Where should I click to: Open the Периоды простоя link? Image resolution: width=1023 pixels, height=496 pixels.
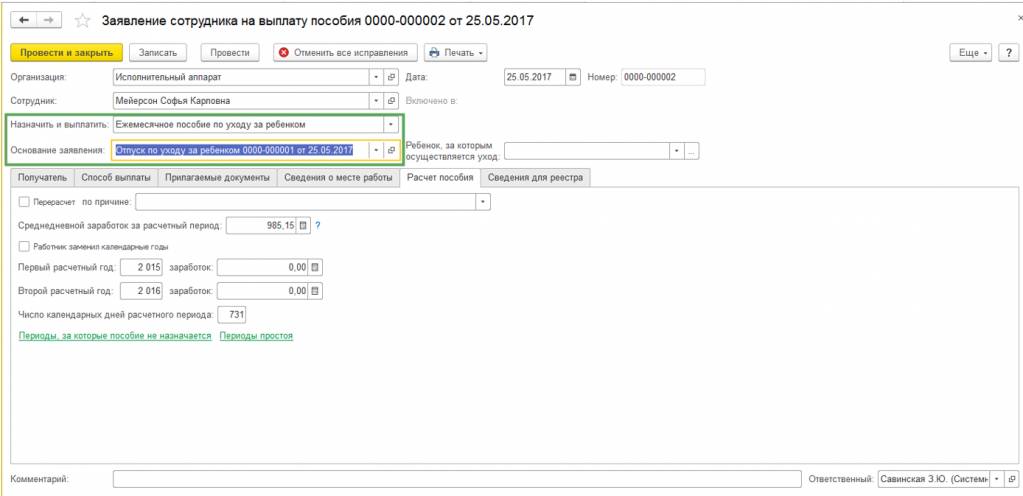[x=256, y=336]
